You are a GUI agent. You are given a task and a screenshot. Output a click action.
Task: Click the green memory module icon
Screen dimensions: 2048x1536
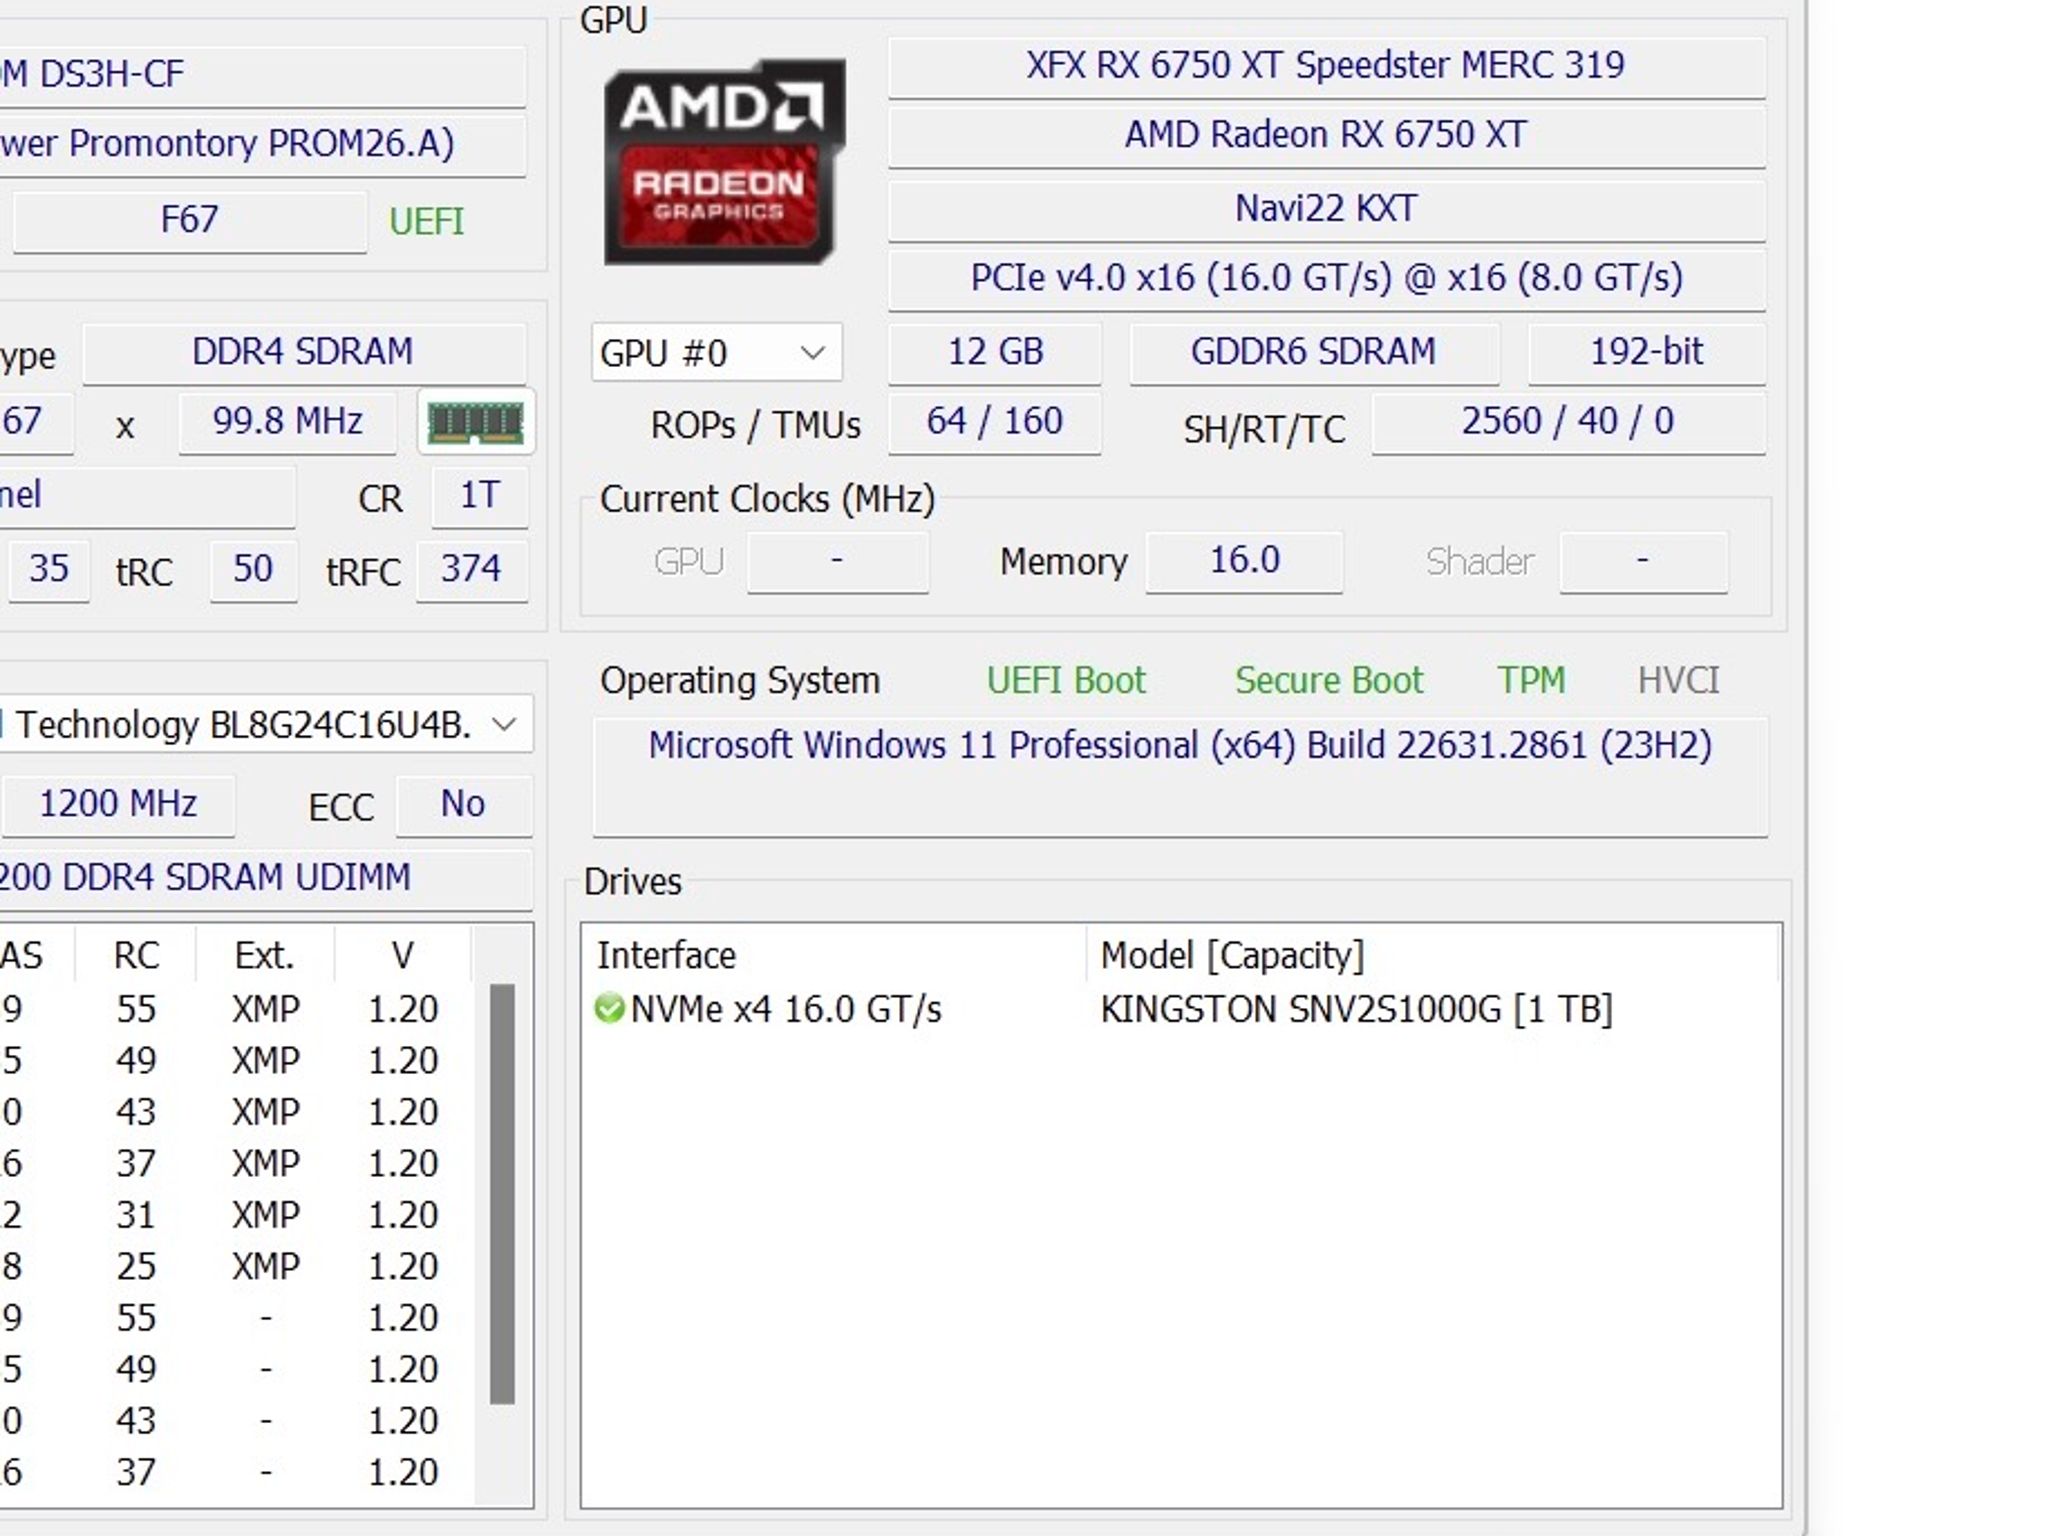coord(476,422)
